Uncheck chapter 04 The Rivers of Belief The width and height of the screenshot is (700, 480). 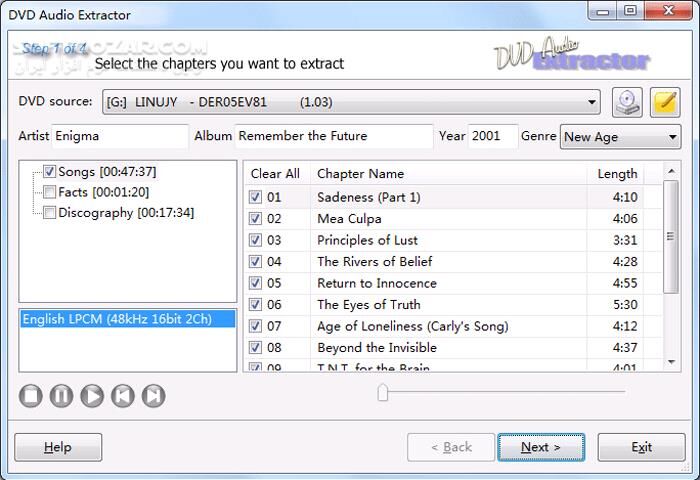(255, 261)
